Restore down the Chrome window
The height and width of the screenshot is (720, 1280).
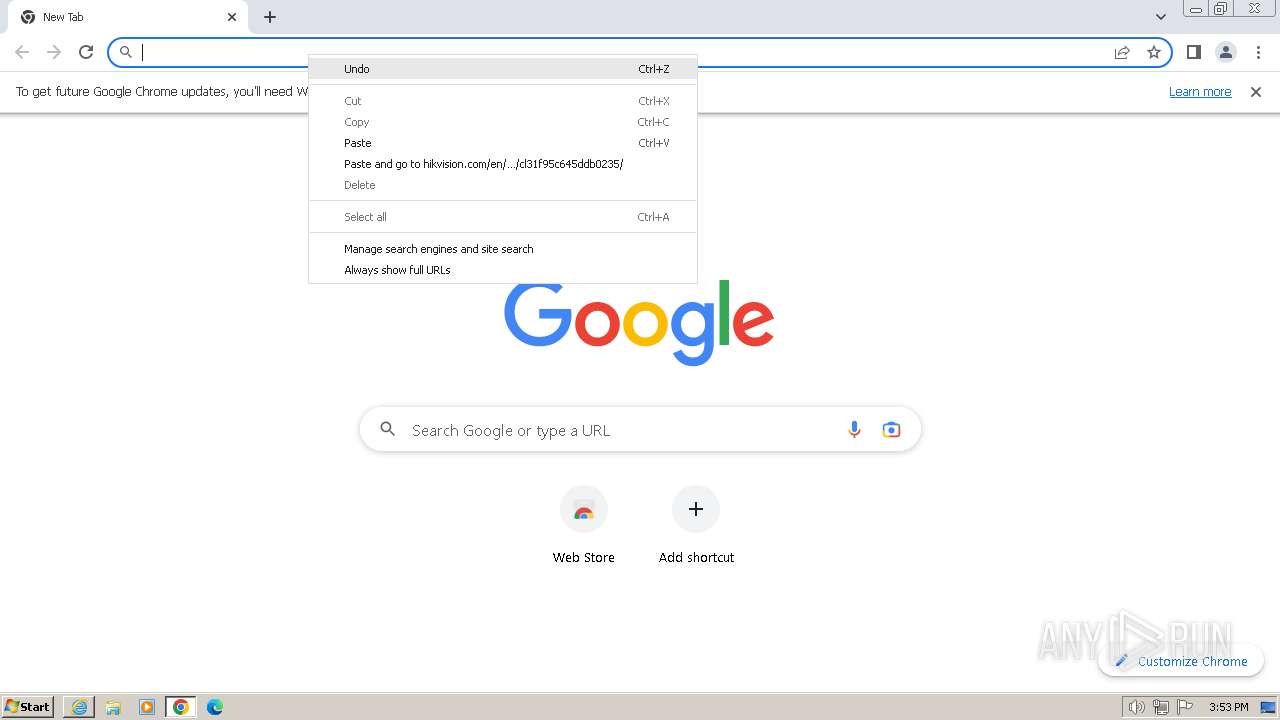coord(1221,9)
